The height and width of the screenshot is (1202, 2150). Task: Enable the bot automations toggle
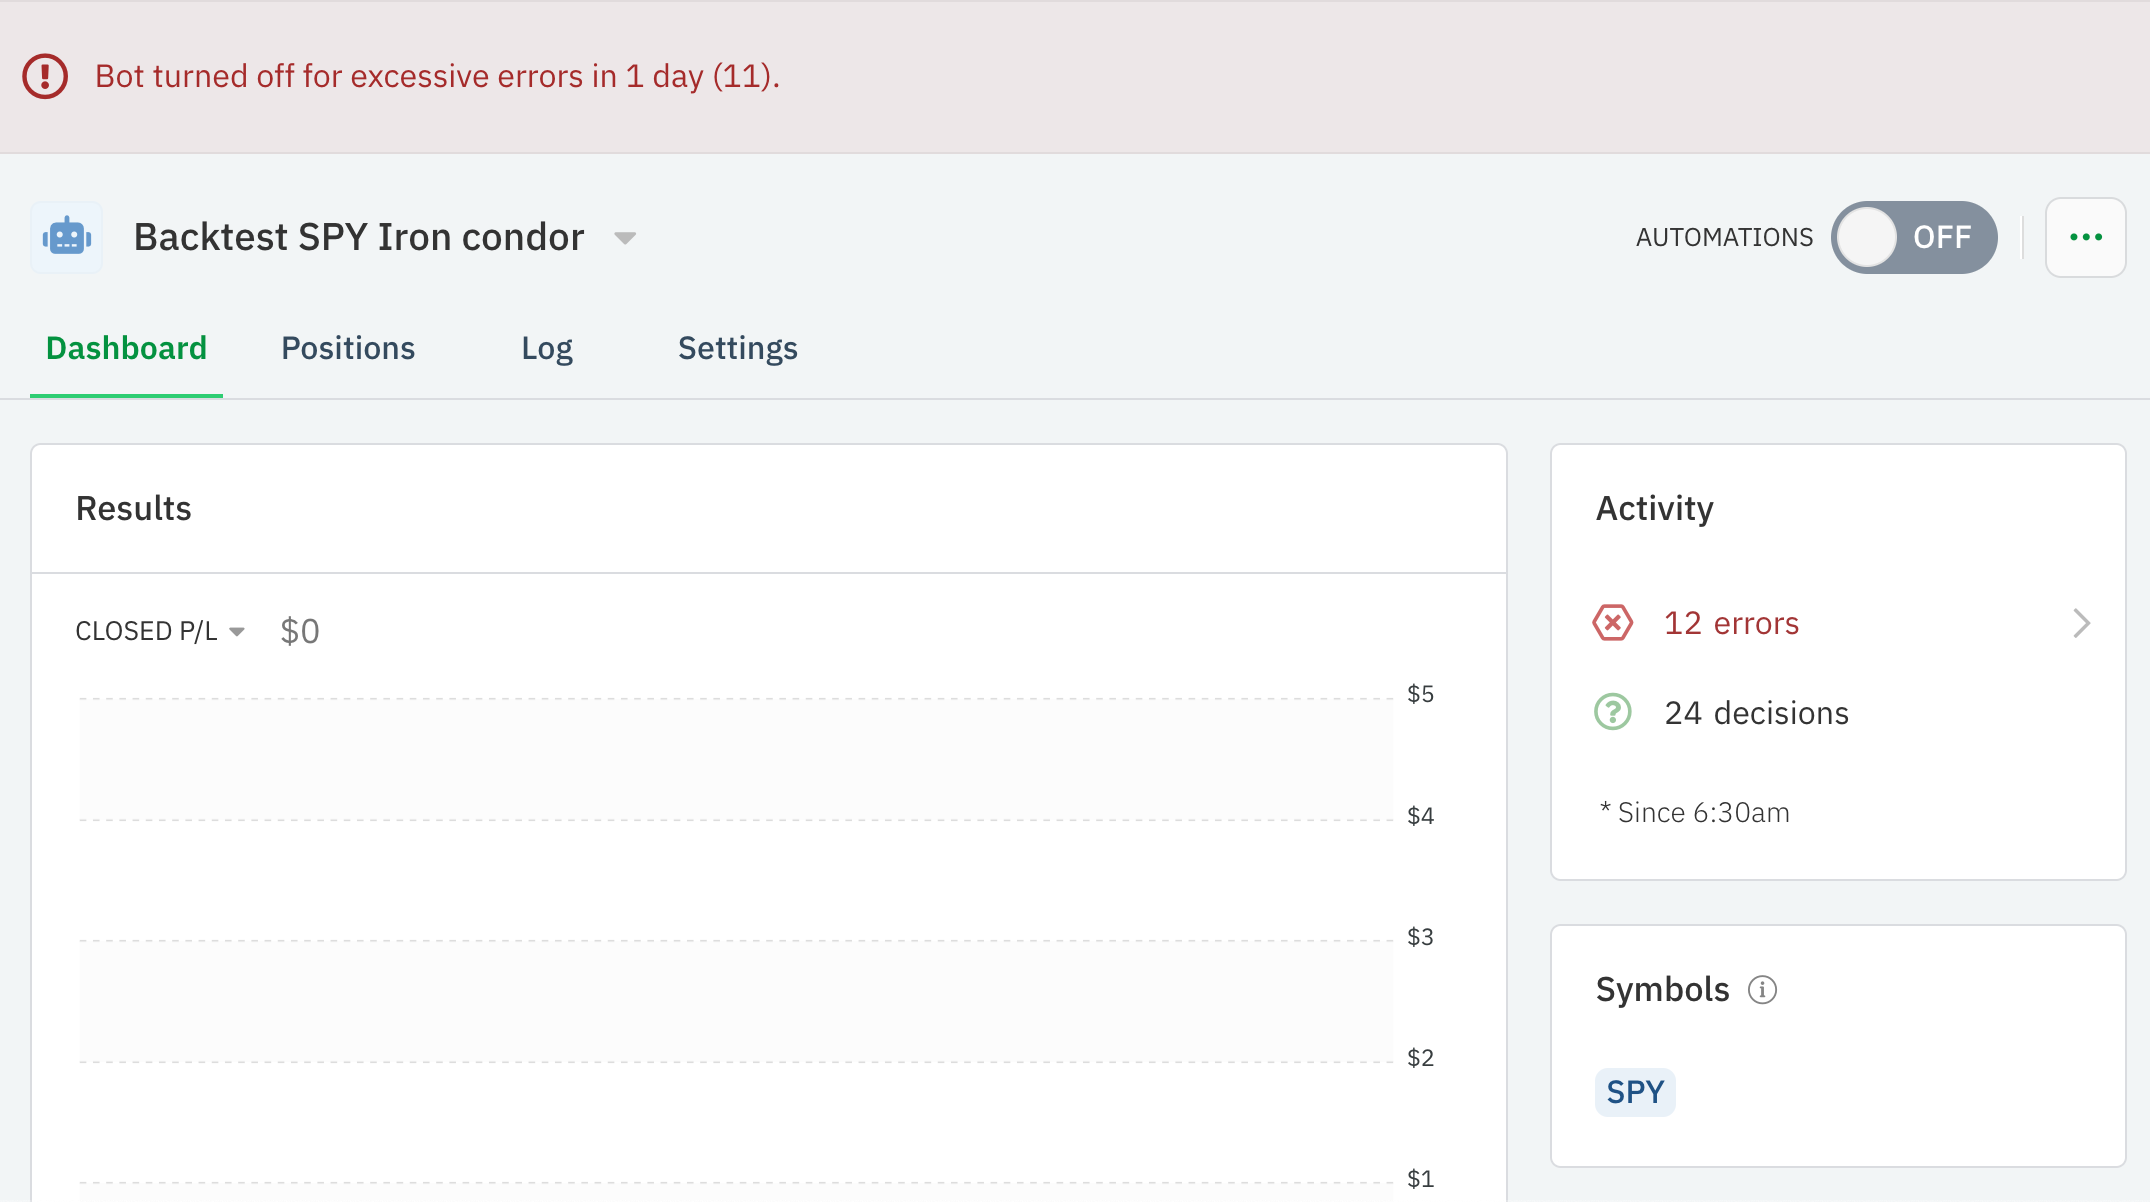(x=1914, y=237)
